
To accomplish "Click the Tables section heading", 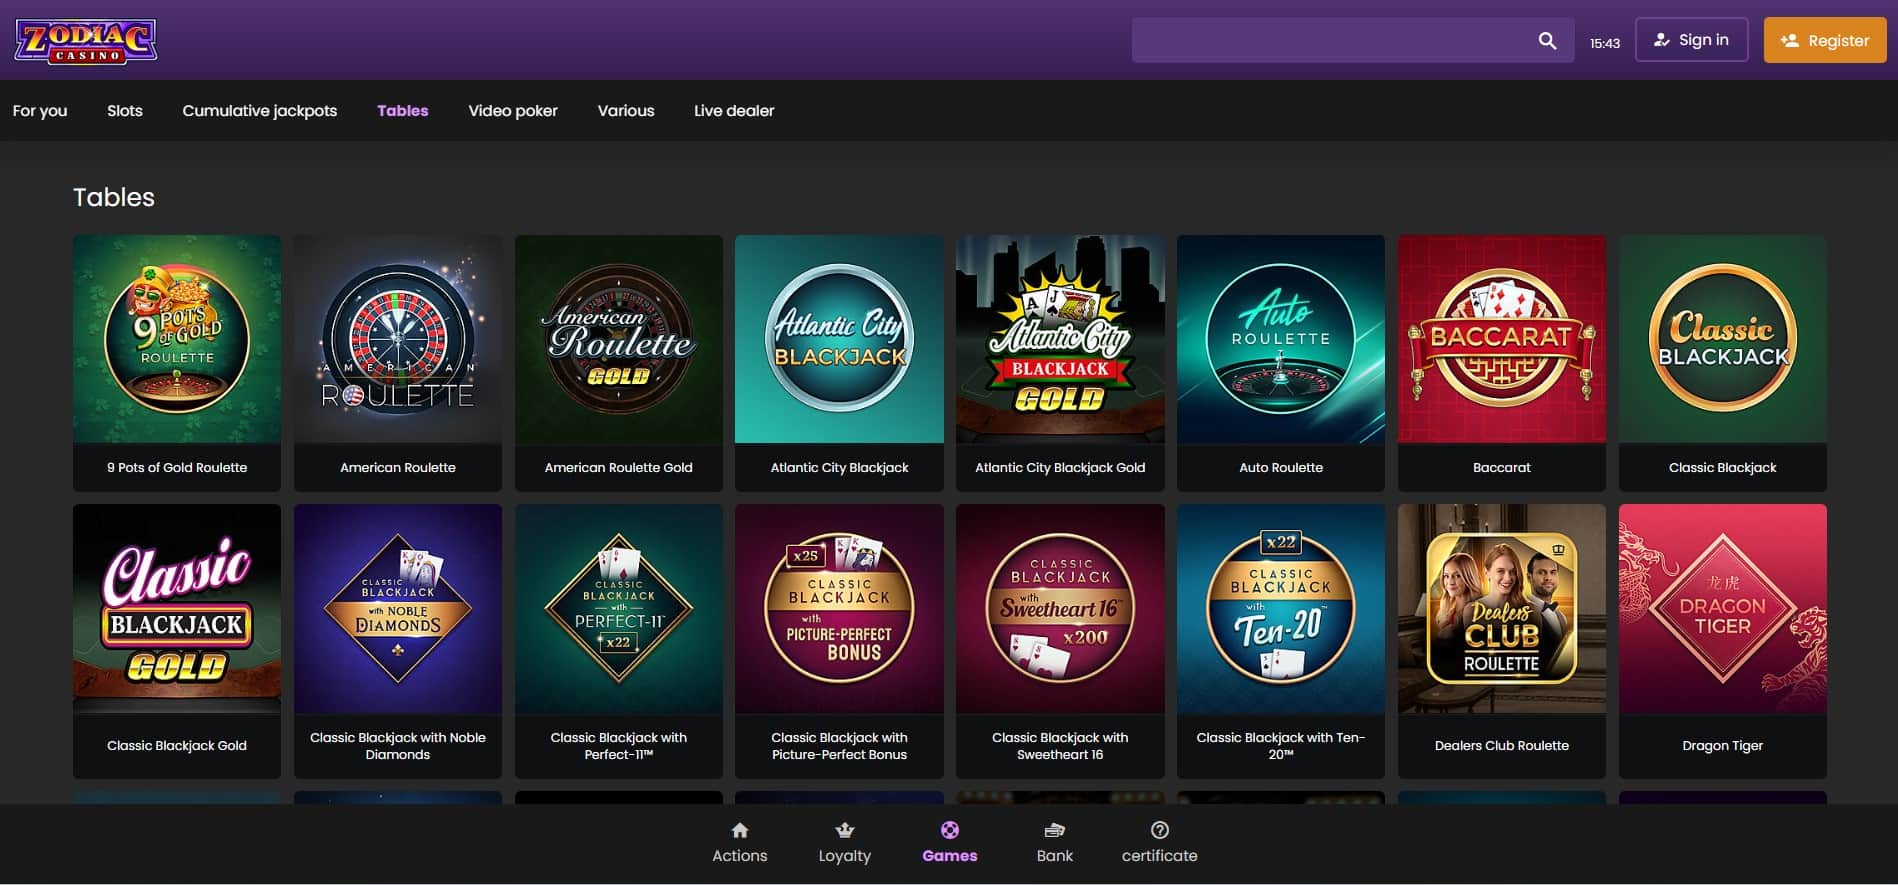I will click(x=114, y=197).
